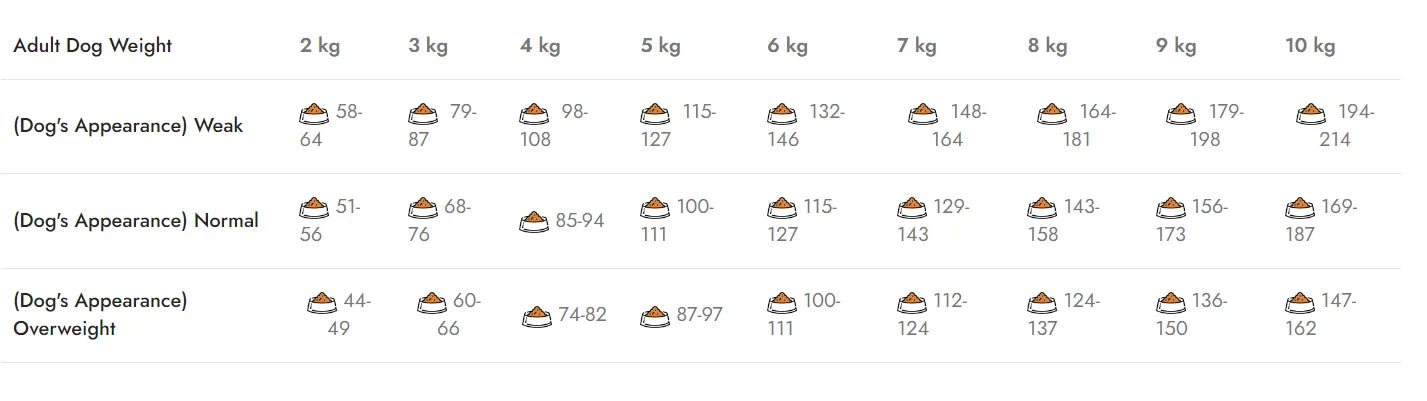Click the bowl icon beside 85-94
The height and width of the screenshot is (401, 1427).
[535, 221]
